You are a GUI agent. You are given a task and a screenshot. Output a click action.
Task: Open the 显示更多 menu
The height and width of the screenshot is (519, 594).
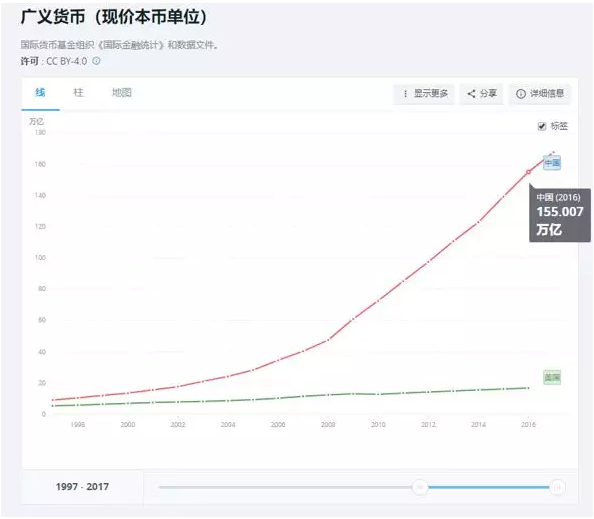click(424, 94)
